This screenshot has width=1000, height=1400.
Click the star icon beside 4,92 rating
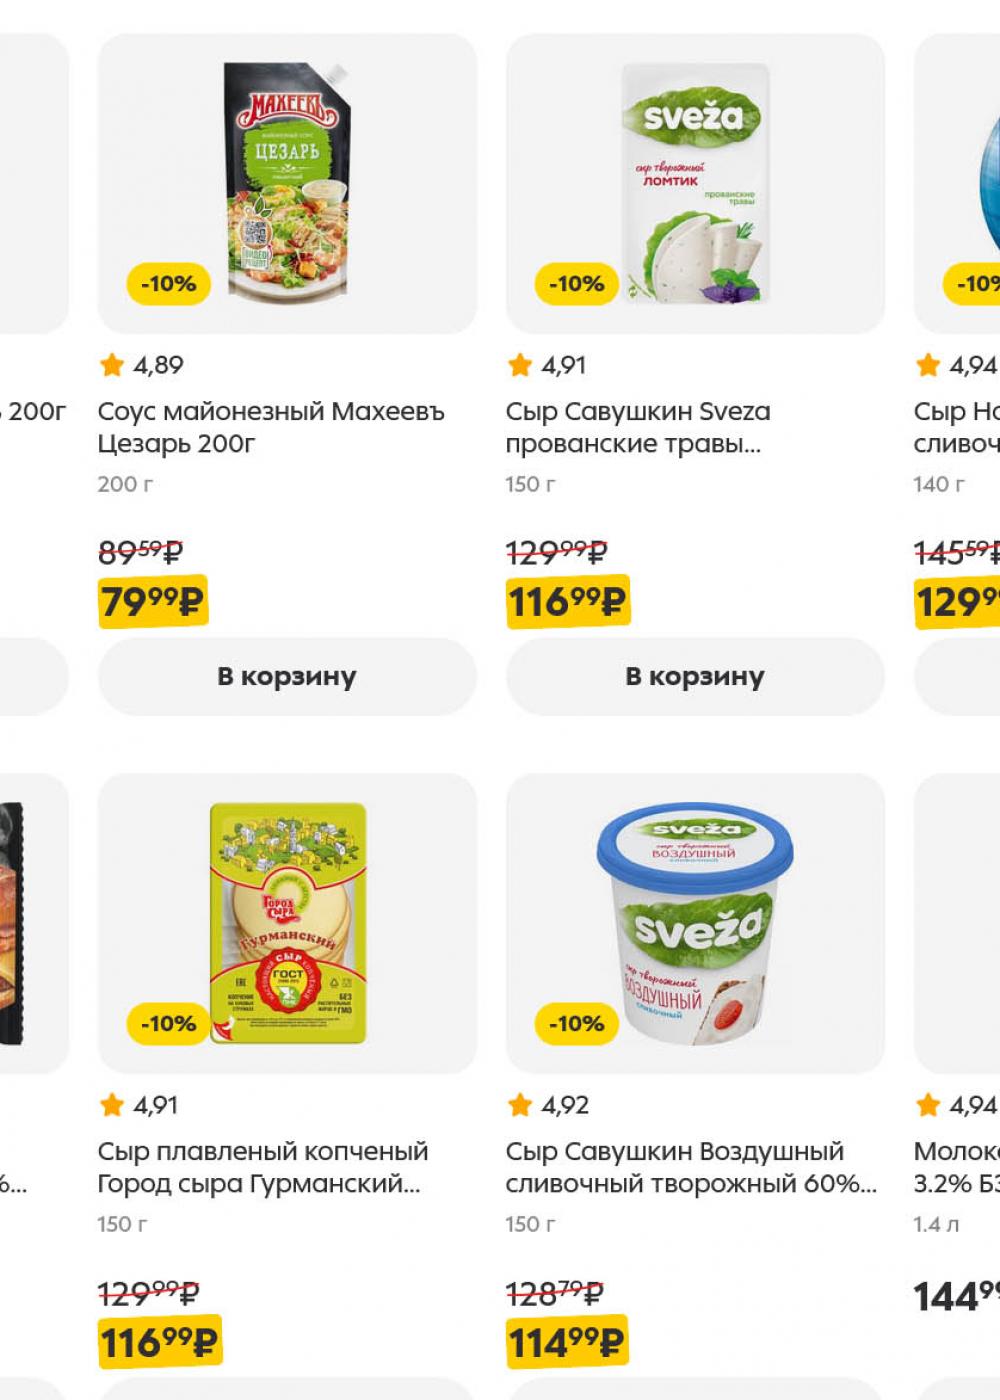[x=519, y=1105]
